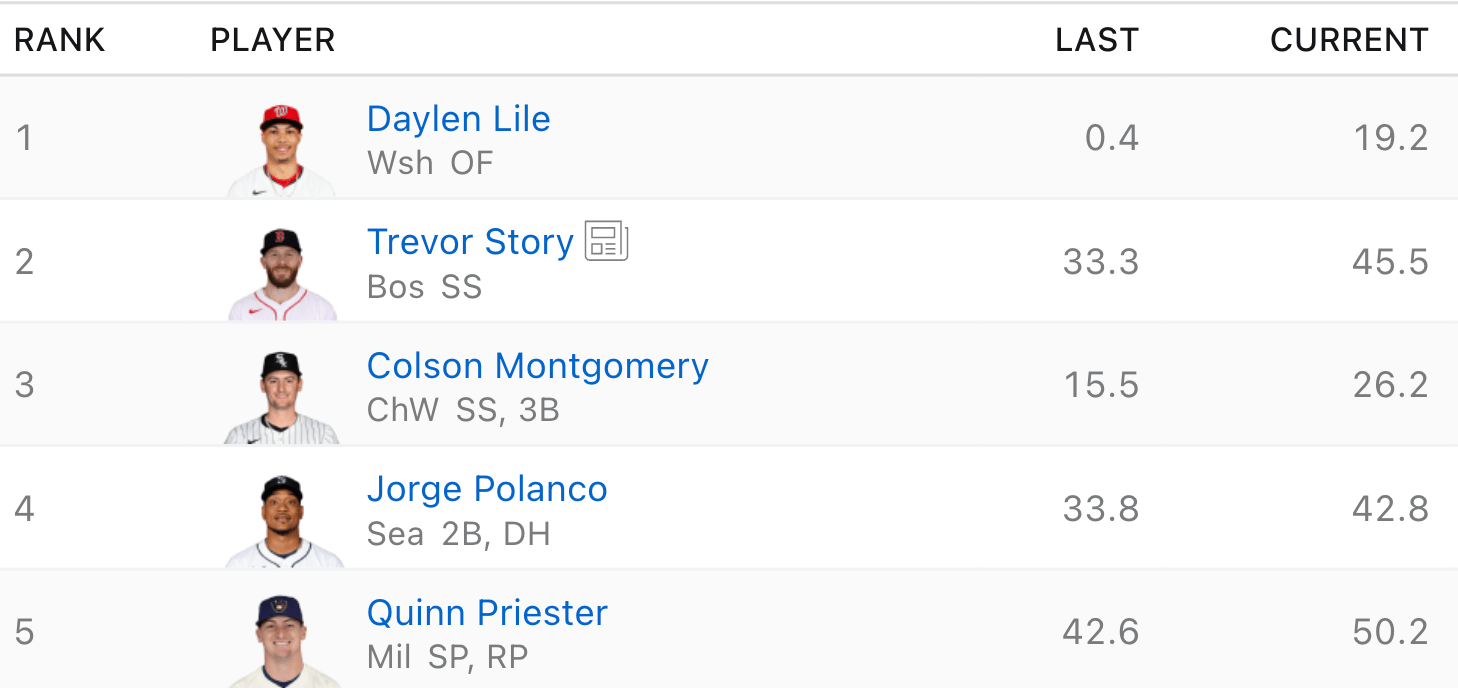Image resolution: width=1458 pixels, height=688 pixels.
Task: Click Daylen Lile's headshot photo
Action: click(x=281, y=149)
